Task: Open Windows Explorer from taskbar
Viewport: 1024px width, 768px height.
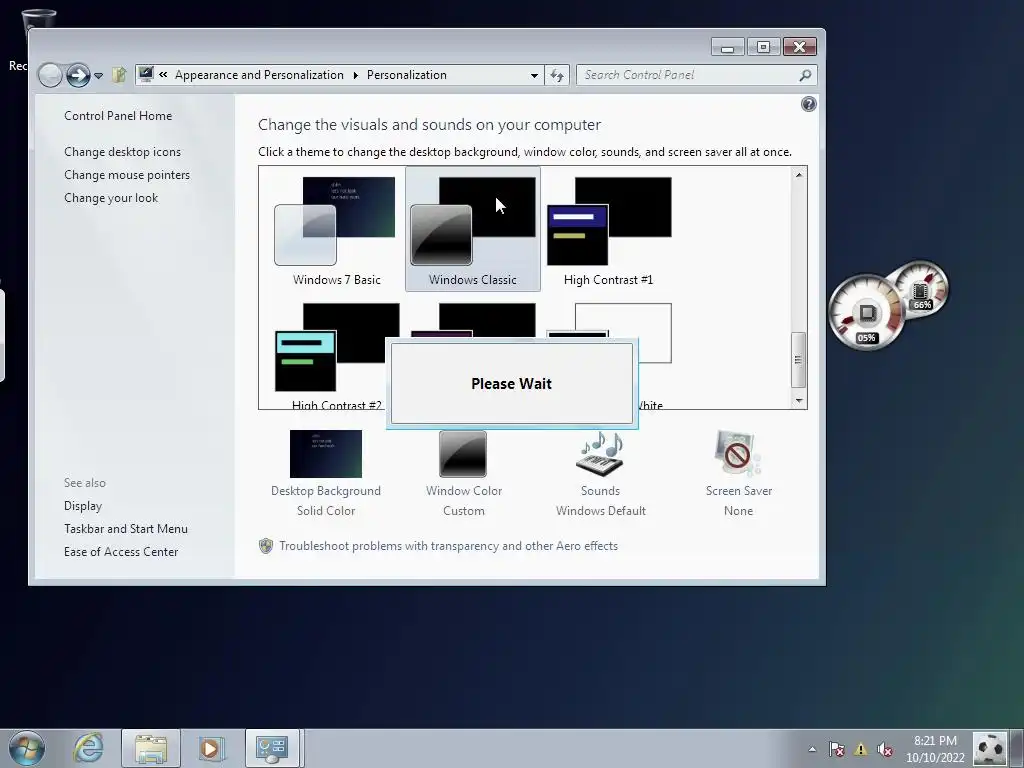Action: pos(151,748)
